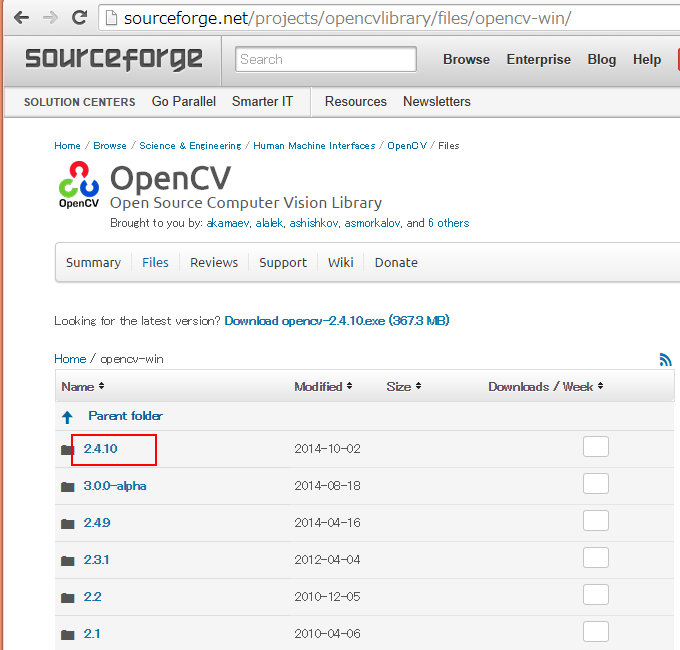Open Go Parallel solution center
This screenshot has height=650, width=680.
click(184, 101)
